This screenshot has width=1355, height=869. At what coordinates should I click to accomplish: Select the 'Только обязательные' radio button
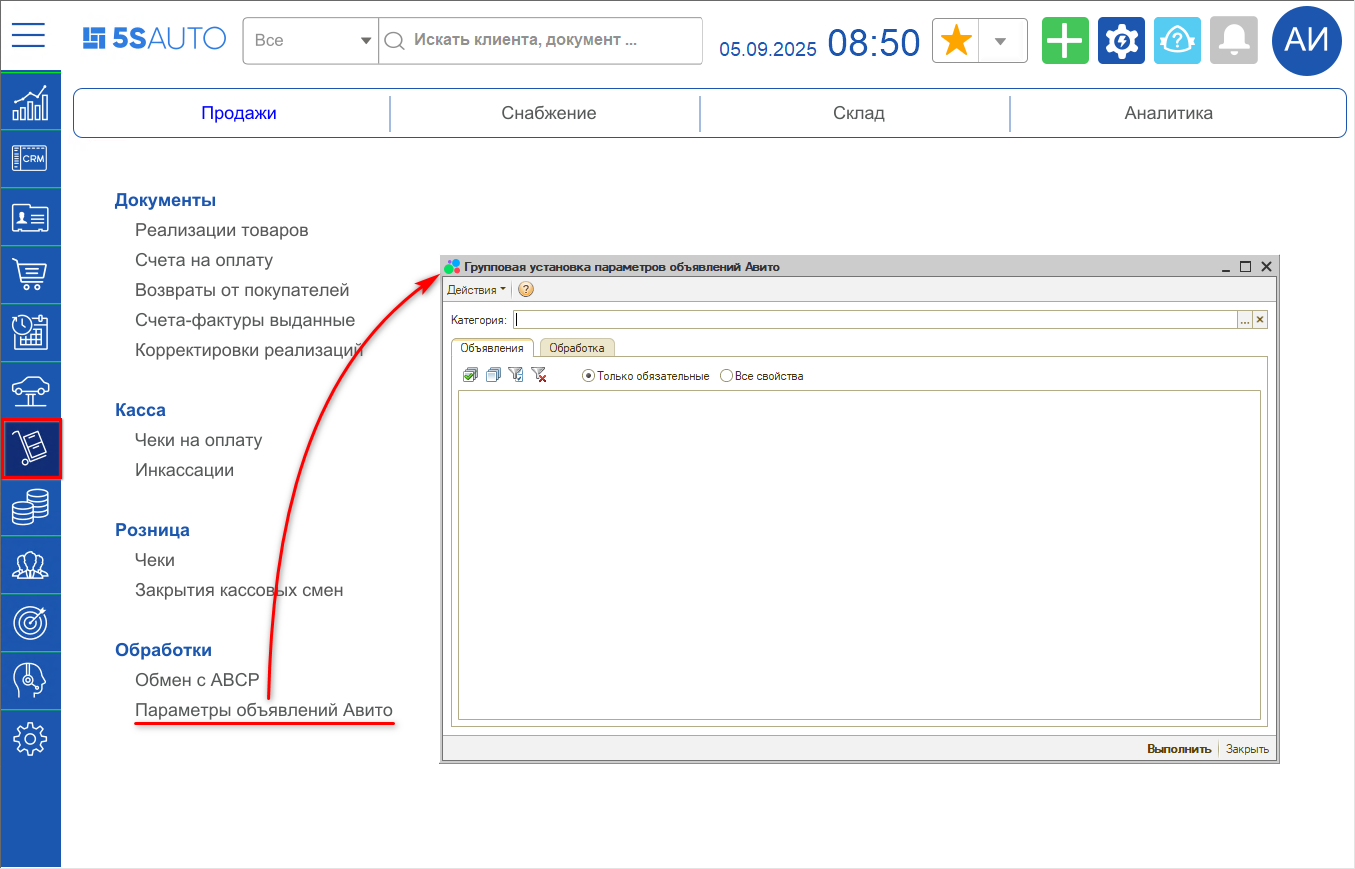click(x=588, y=376)
